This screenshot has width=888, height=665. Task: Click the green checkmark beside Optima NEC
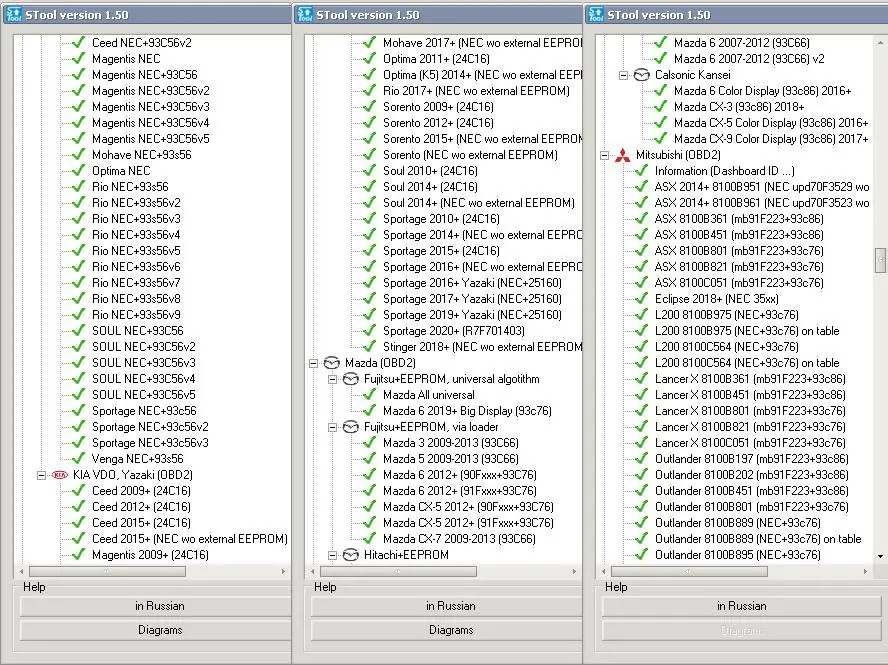pyautogui.click(x=79, y=170)
